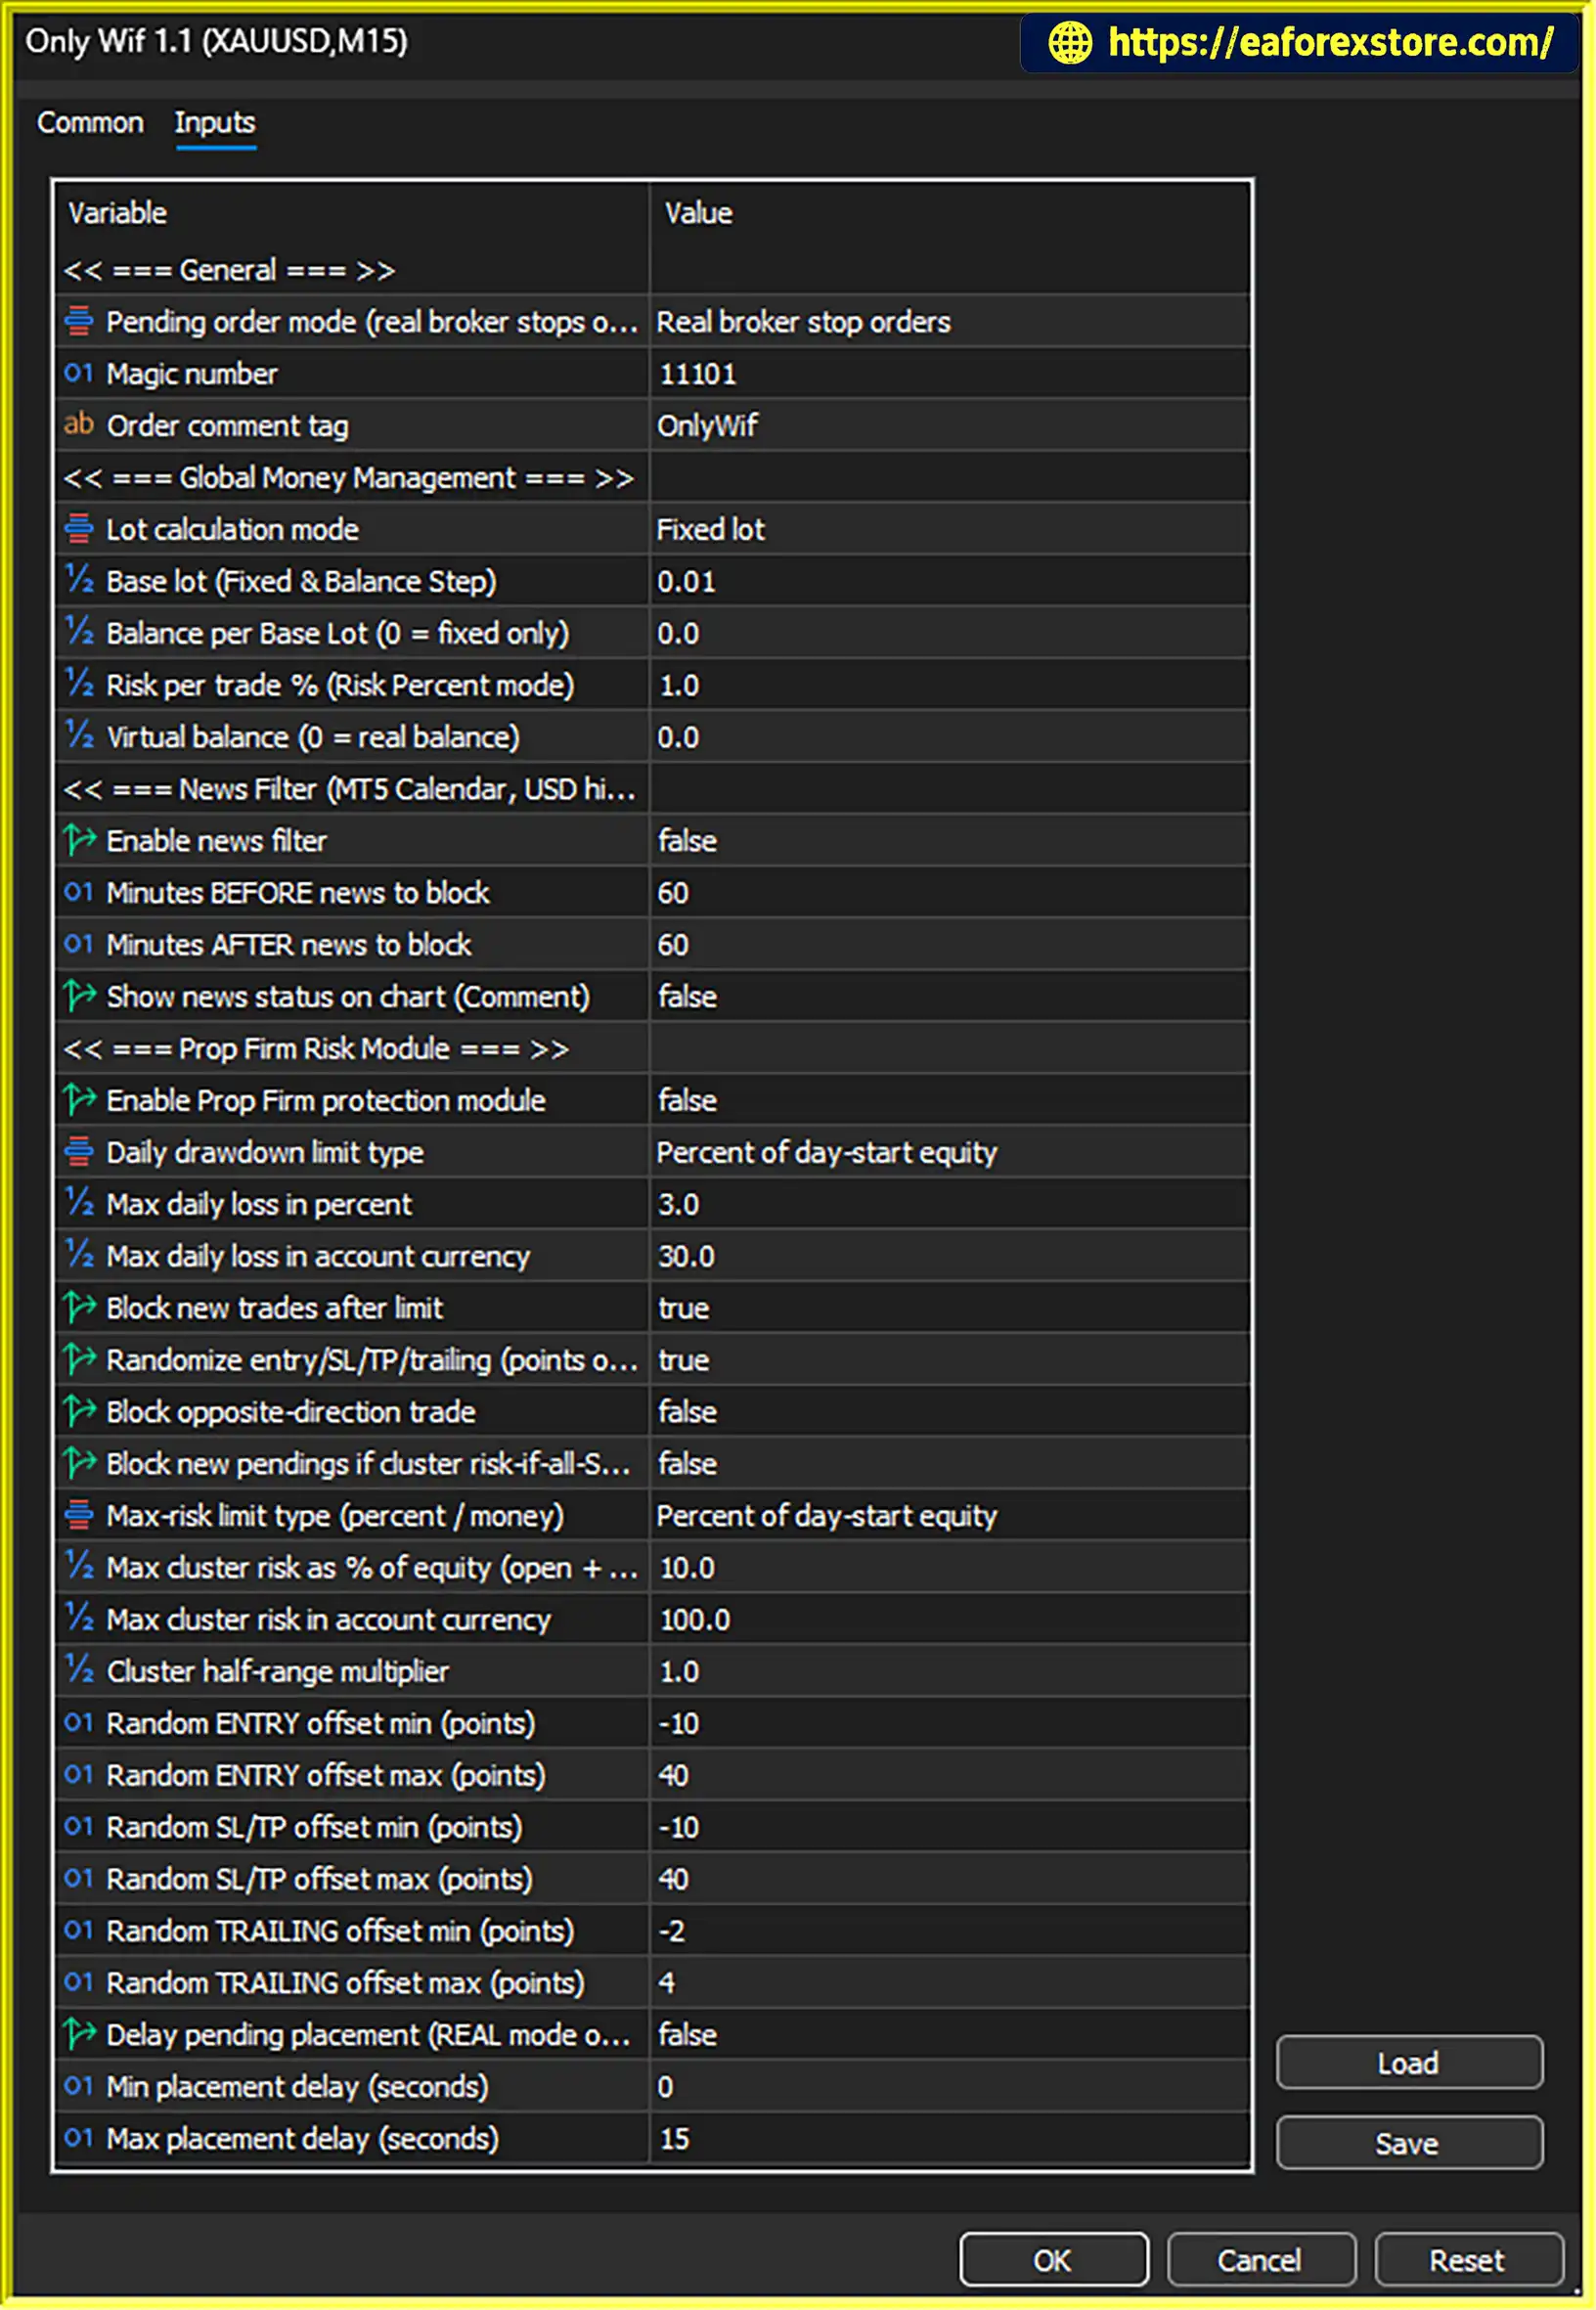Image resolution: width=1596 pixels, height=2310 pixels.
Task: Click the Cancel button
Action: [x=1261, y=2260]
